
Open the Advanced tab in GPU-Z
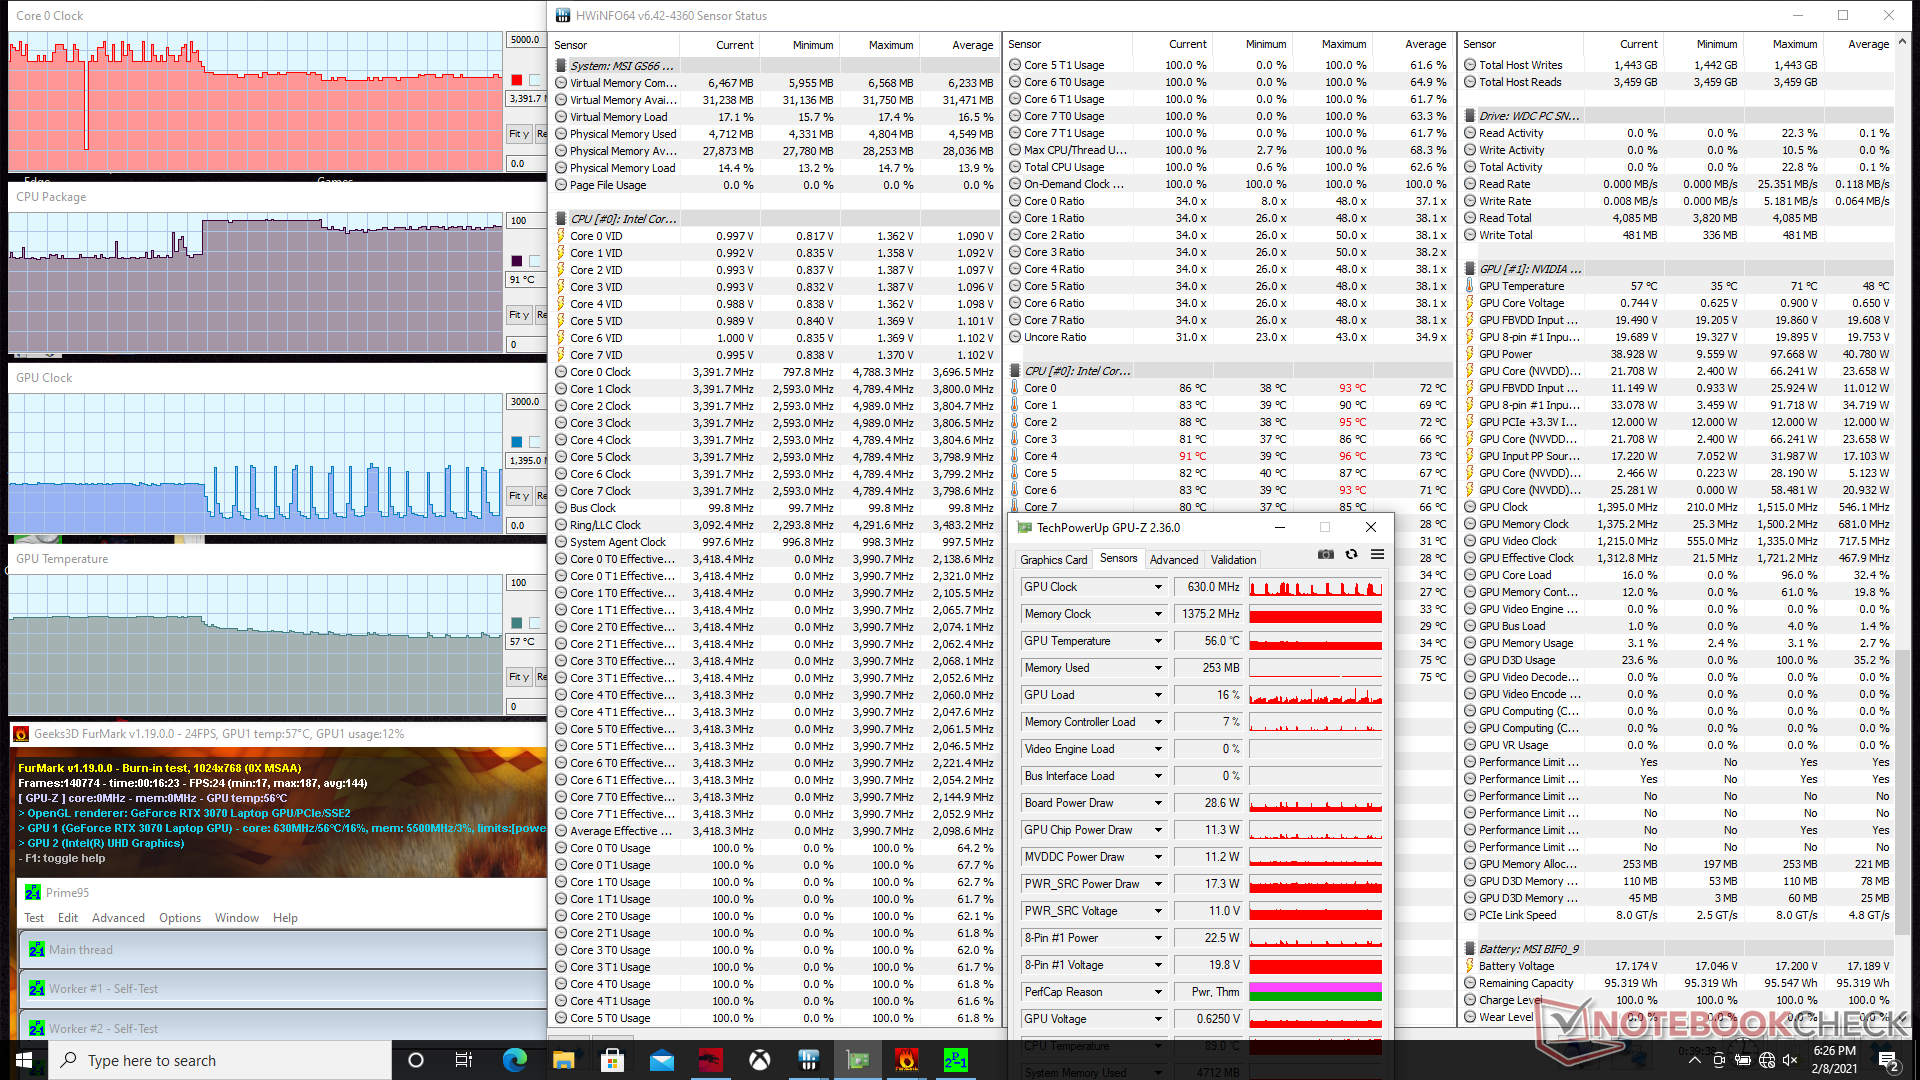[x=1173, y=560]
